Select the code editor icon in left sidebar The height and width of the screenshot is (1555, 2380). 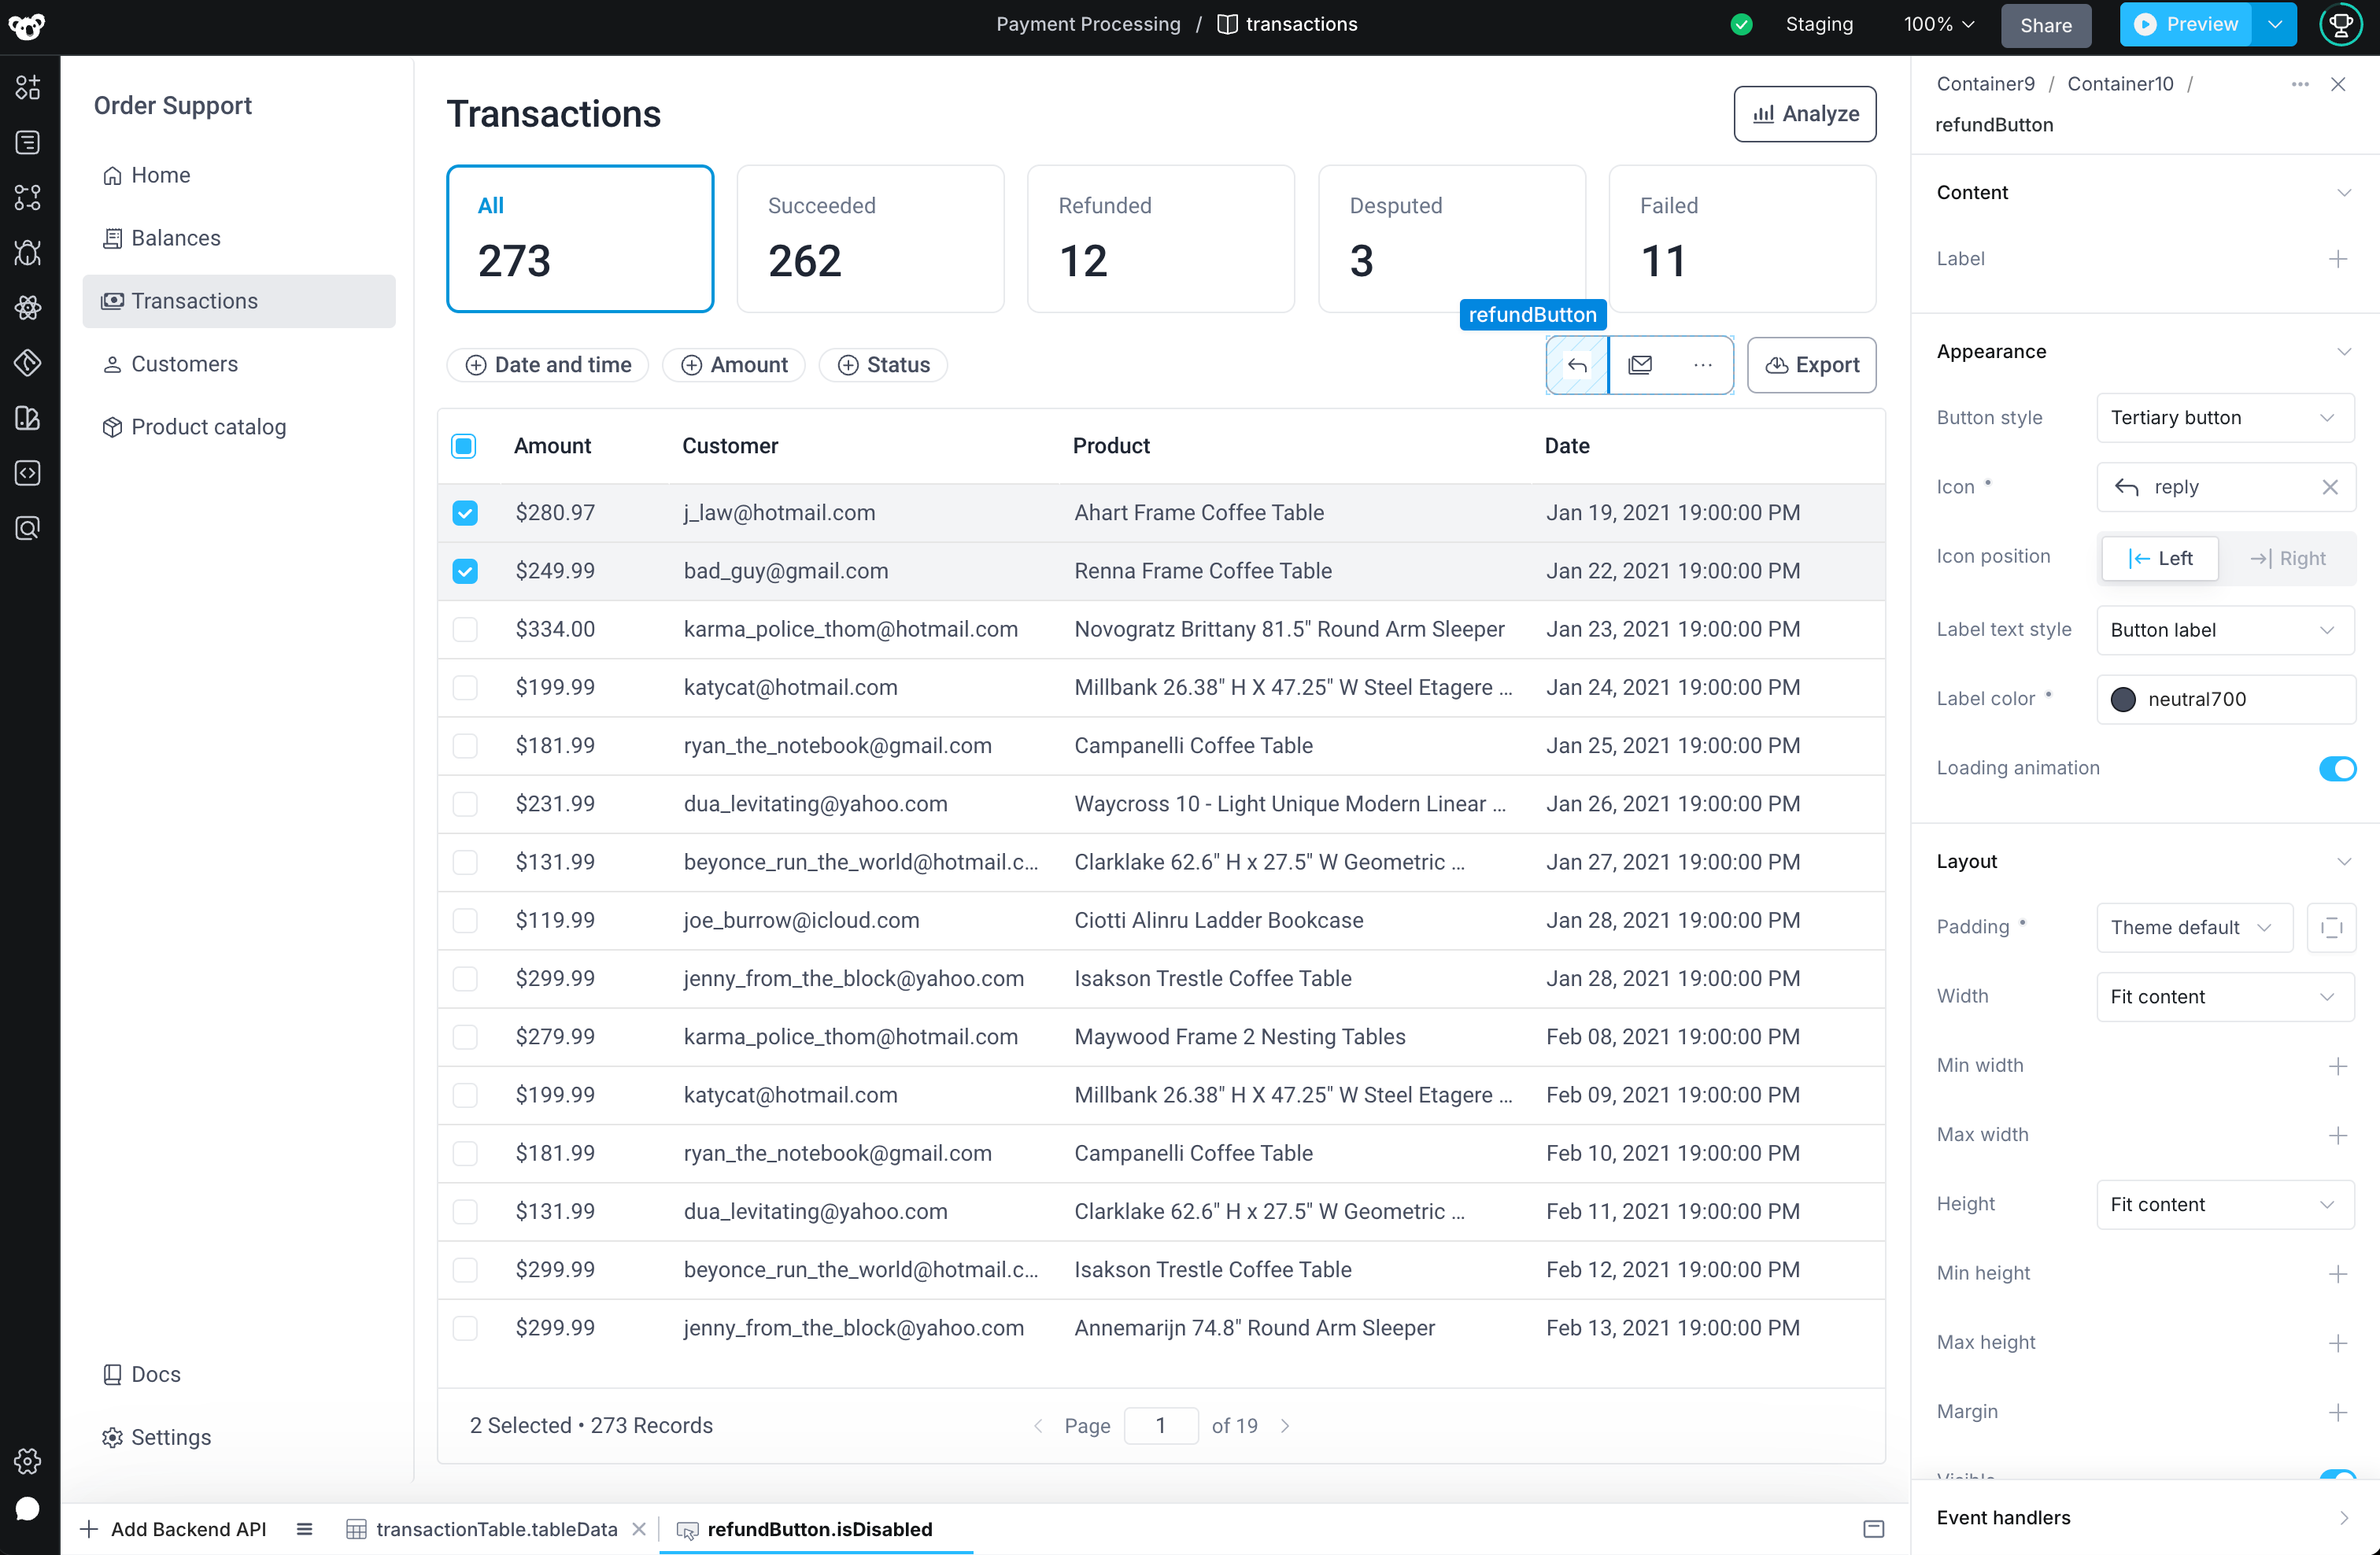click(x=27, y=474)
